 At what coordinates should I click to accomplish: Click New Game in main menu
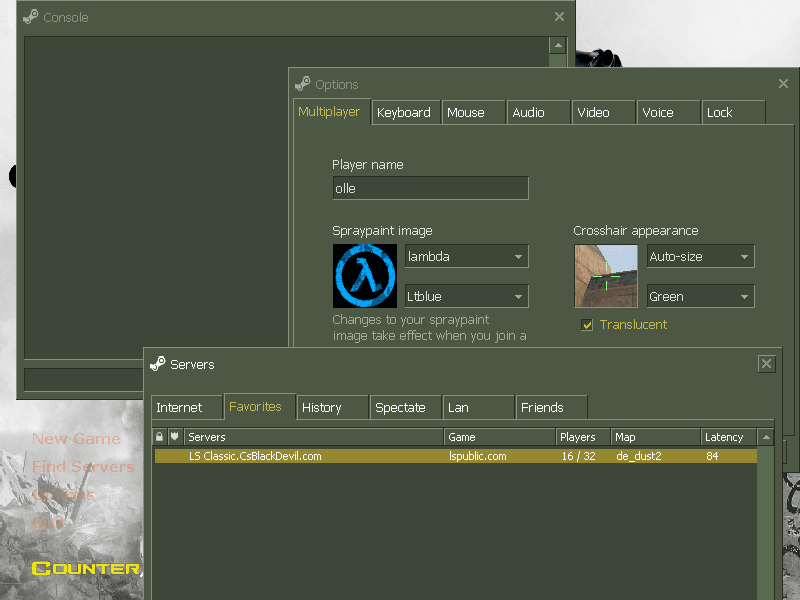pos(76,439)
